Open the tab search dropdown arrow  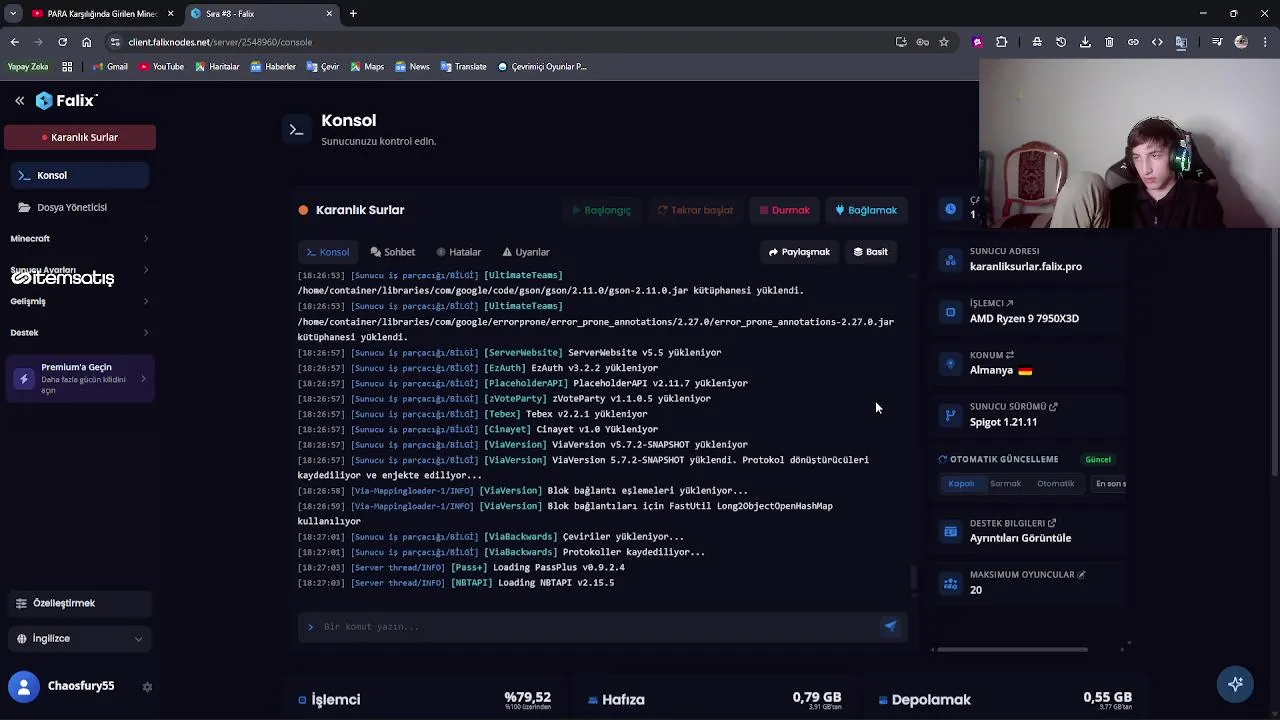point(12,14)
